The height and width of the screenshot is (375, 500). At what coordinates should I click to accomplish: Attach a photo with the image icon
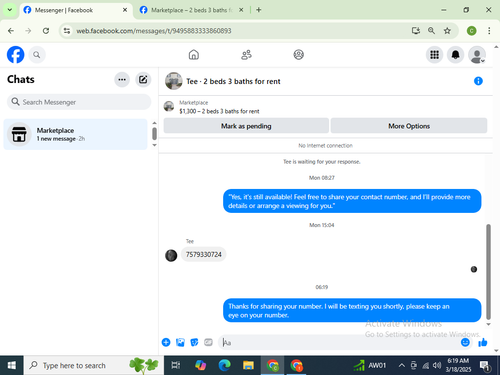pyautogui.click(x=180, y=342)
